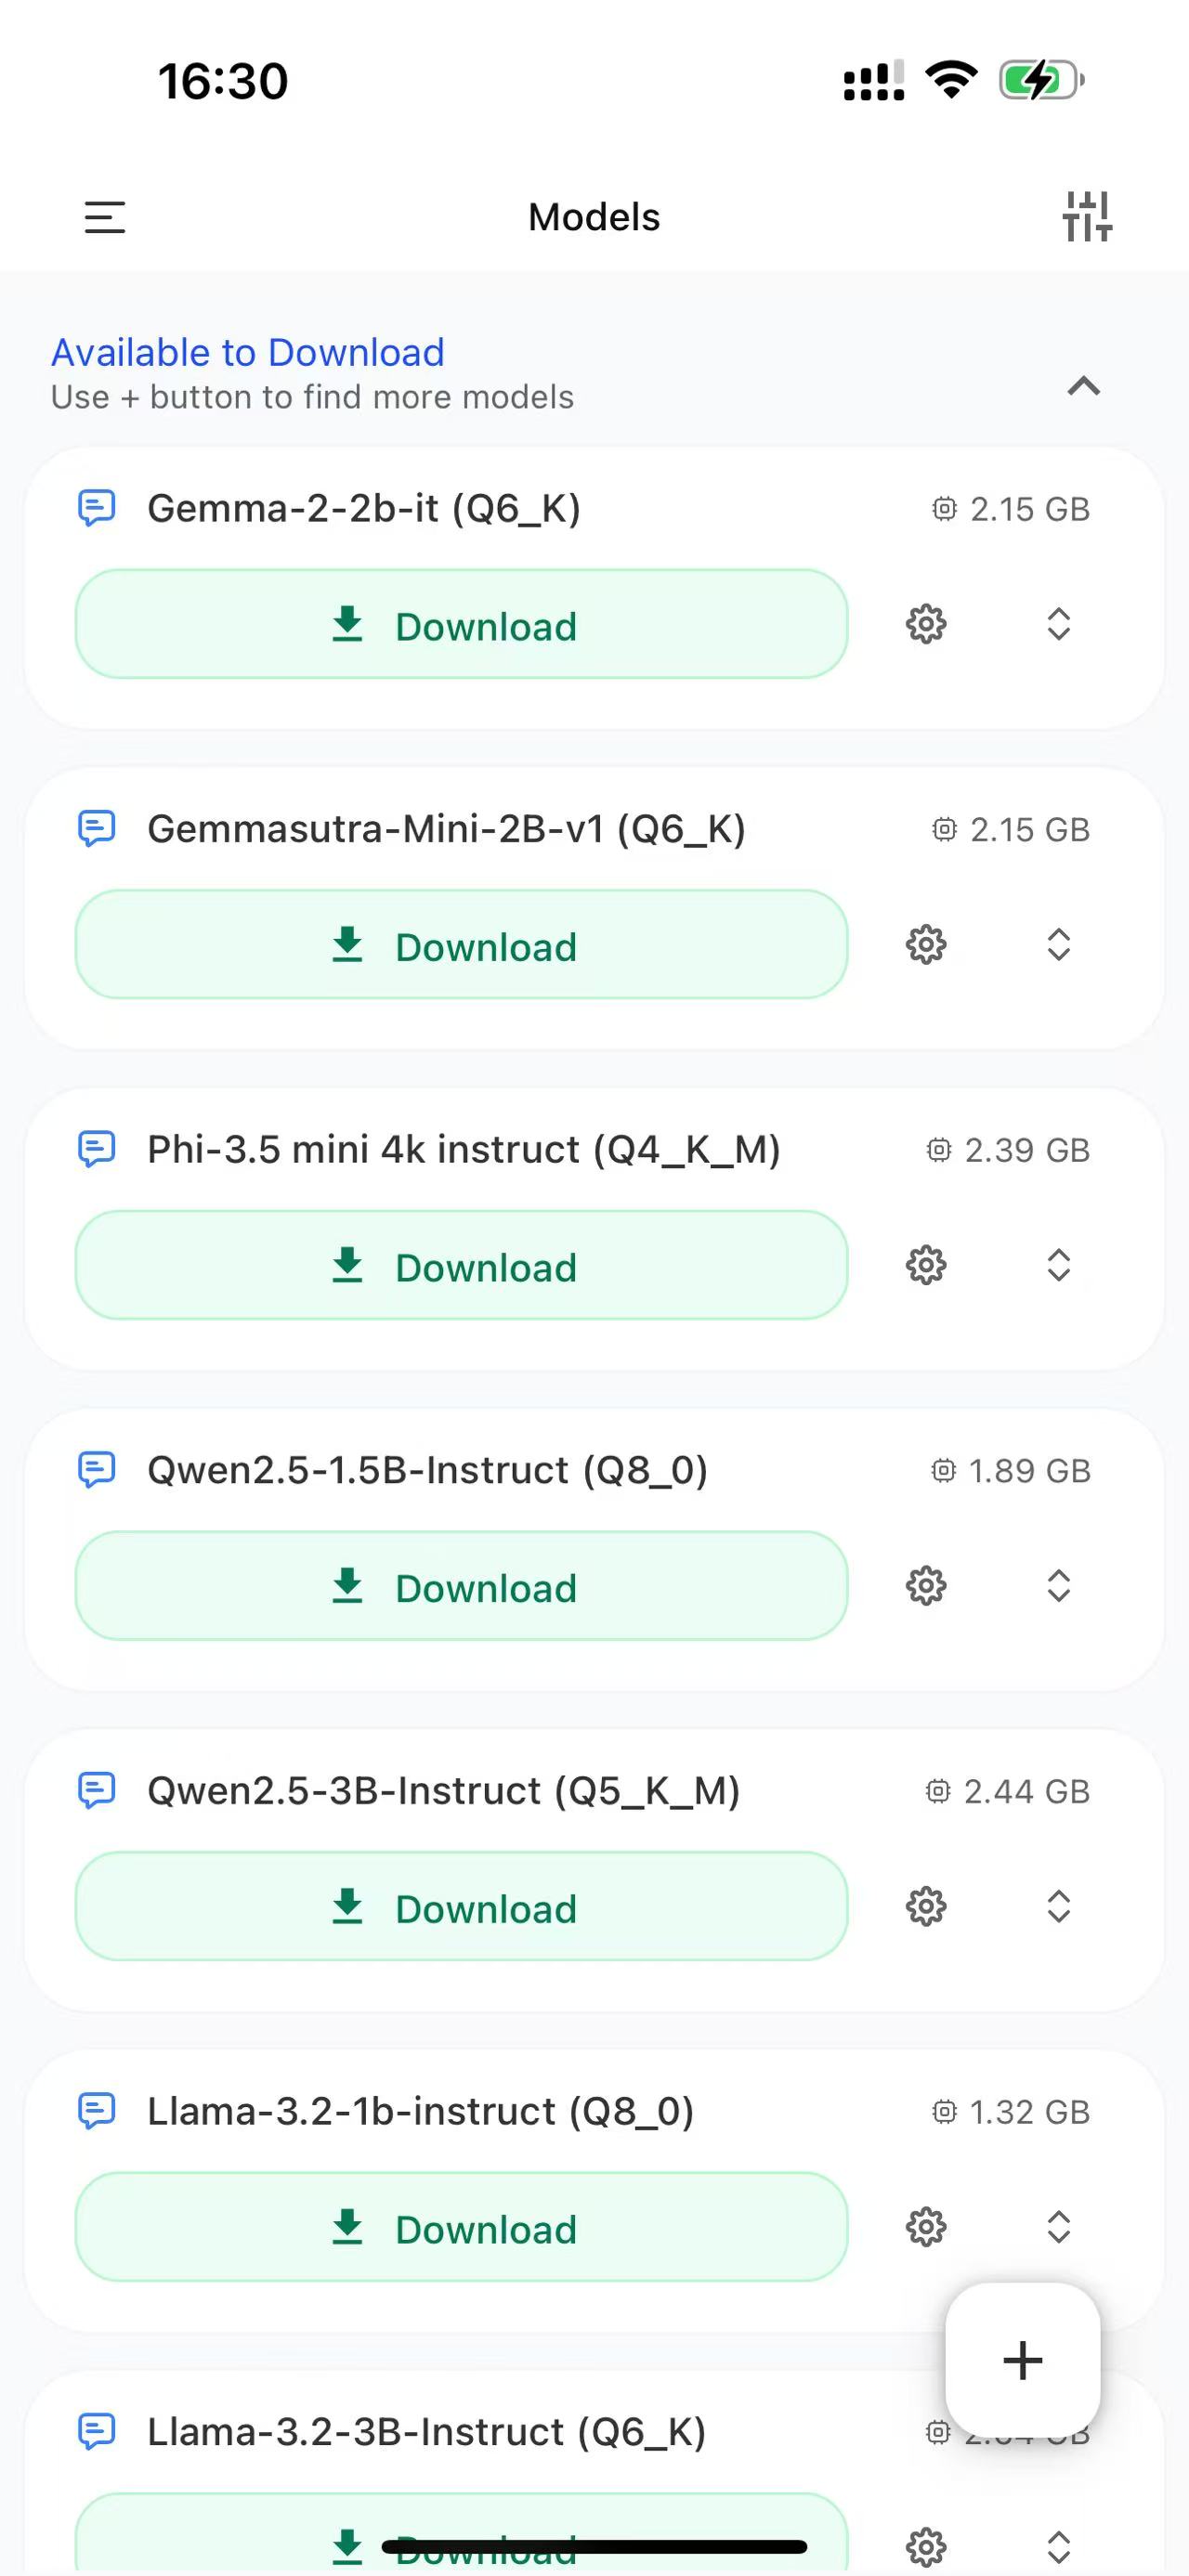Image resolution: width=1189 pixels, height=2576 pixels.
Task: Download the Gemma-2-2b-it model
Action: click(461, 624)
